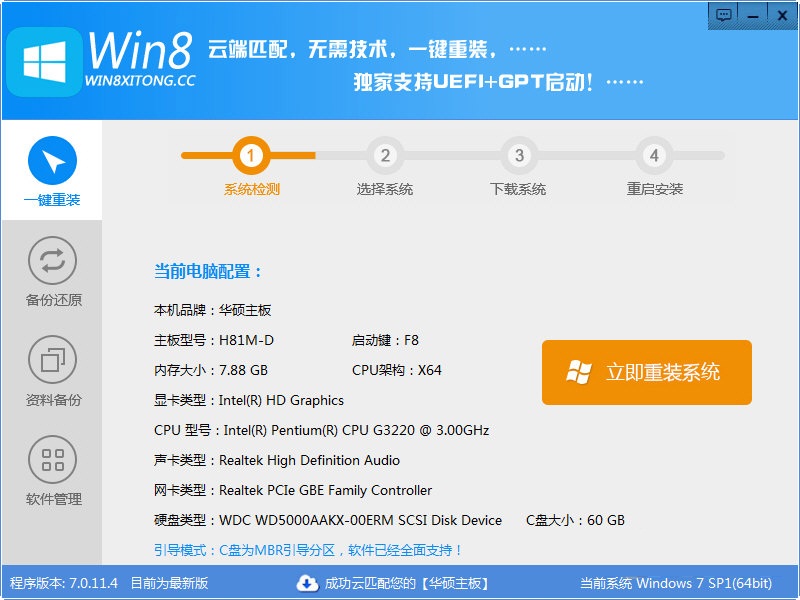
Task: Click the 当前电脑配置 section header
Action: coord(208,270)
